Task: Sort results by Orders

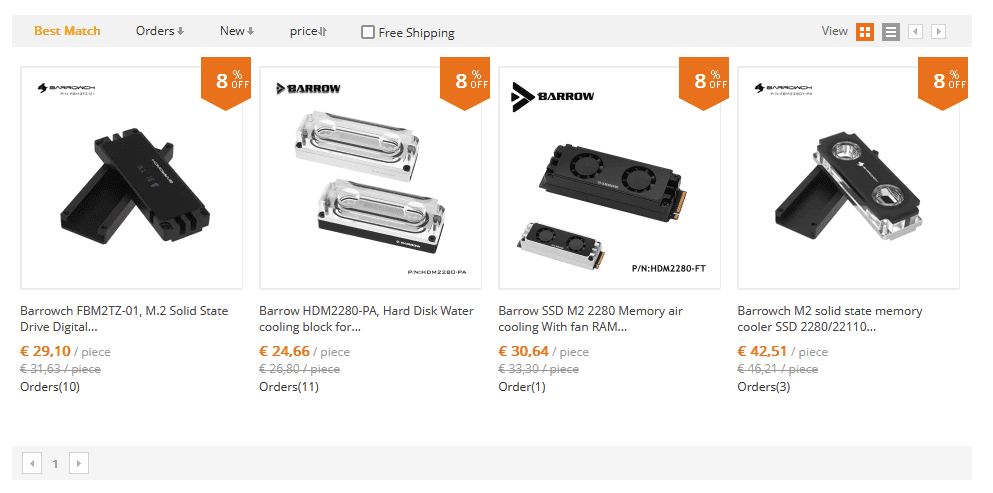Action: (x=160, y=31)
